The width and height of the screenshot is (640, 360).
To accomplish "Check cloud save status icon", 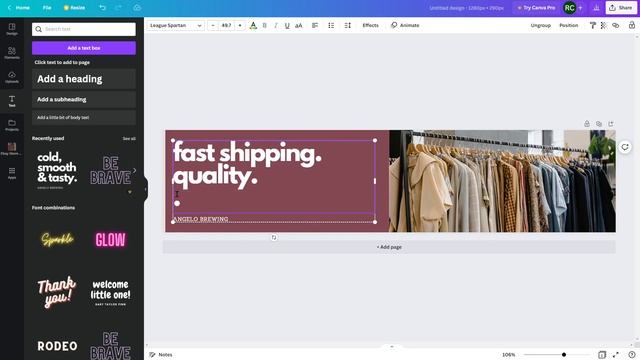I will click(137, 8).
